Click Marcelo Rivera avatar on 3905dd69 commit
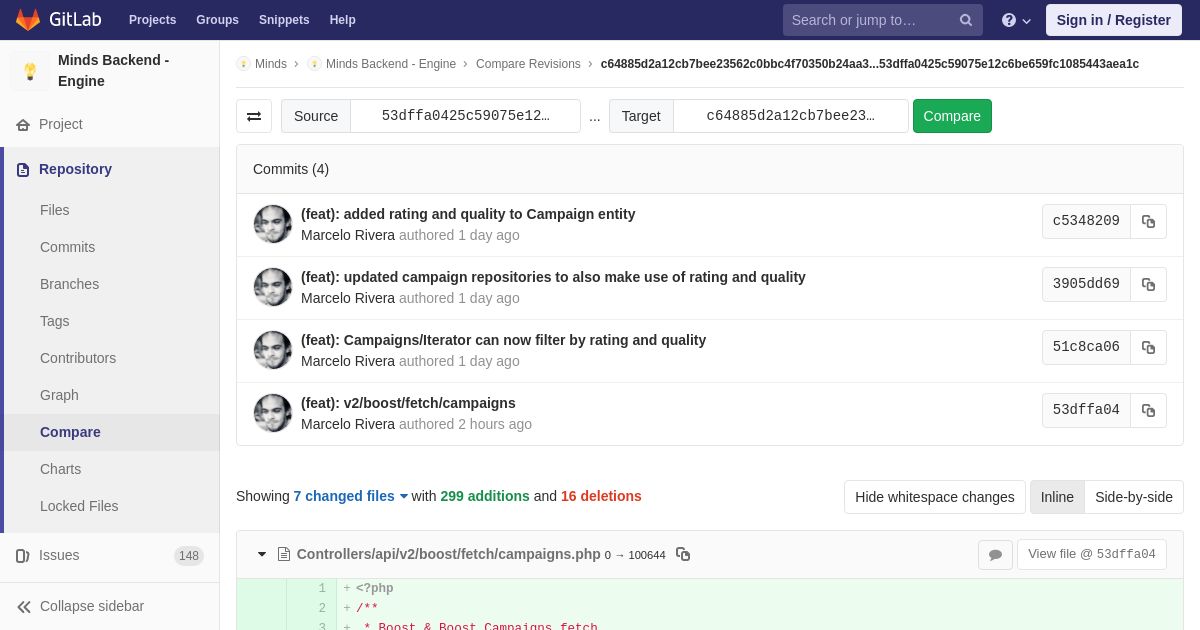 [273, 287]
